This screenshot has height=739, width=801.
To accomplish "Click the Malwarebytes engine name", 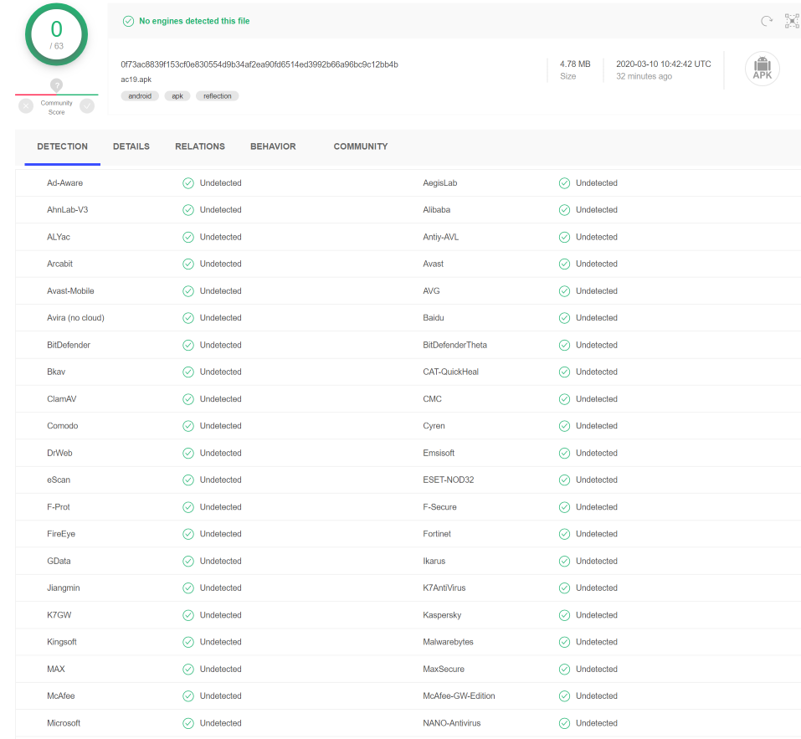I will pos(448,642).
